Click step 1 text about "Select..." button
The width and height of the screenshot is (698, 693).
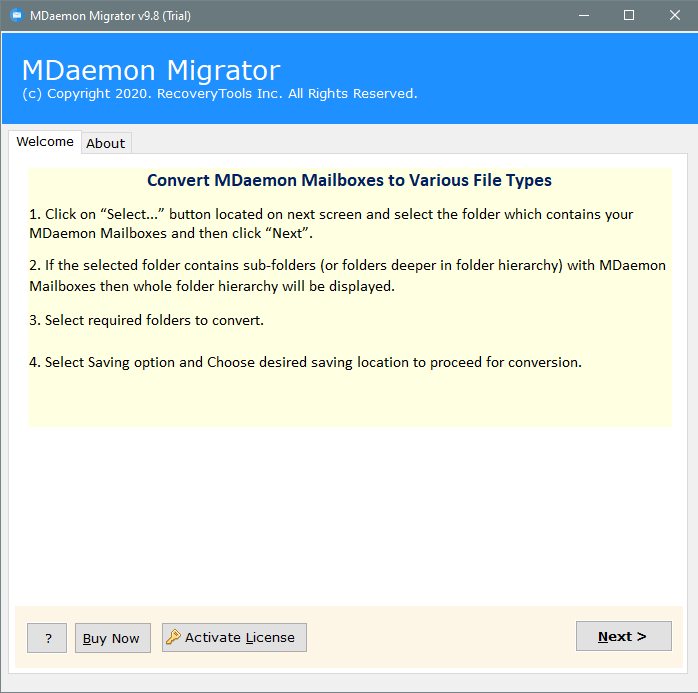[x=331, y=223]
